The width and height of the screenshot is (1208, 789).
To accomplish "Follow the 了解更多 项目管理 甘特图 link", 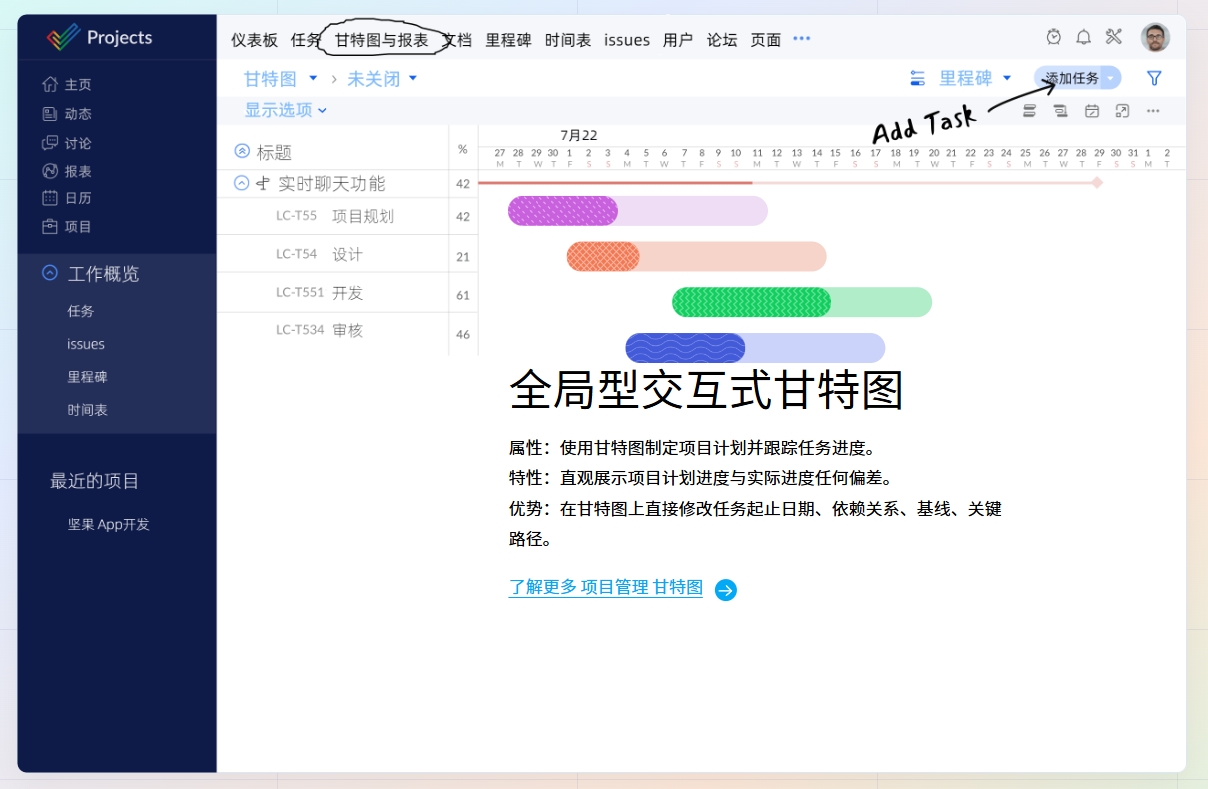I will pyautogui.click(x=606, y=588).
